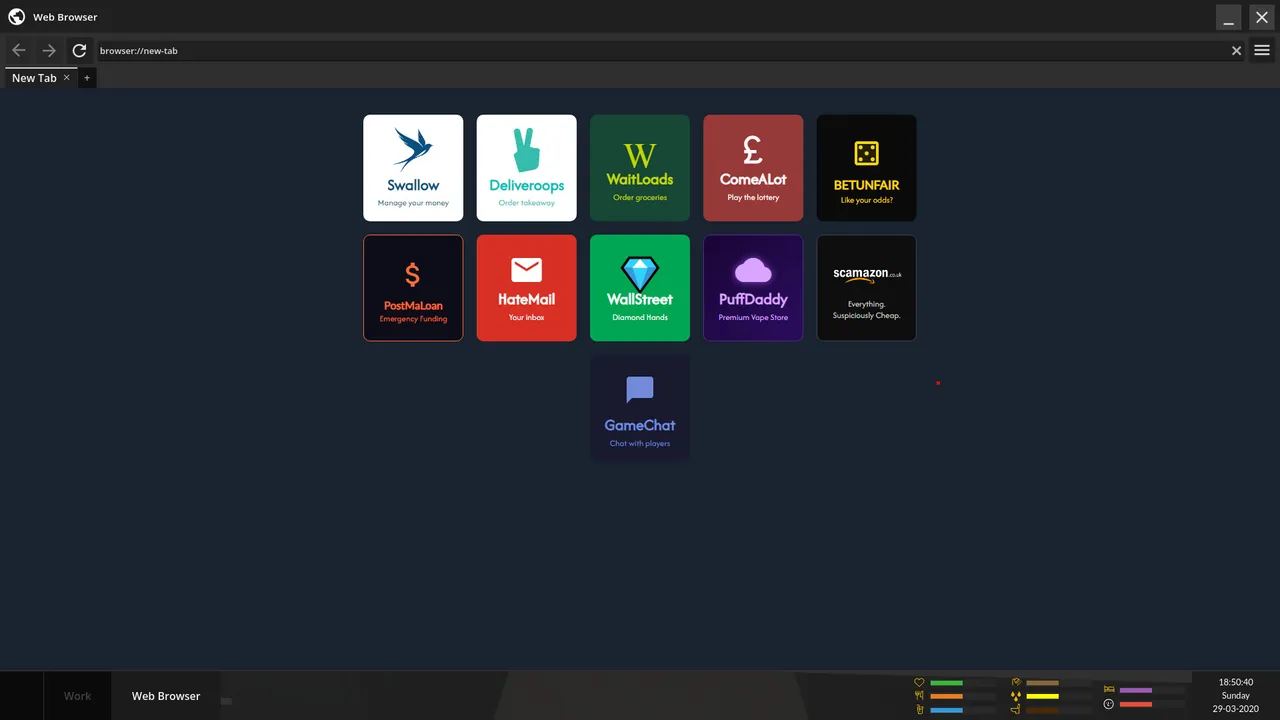Click the fork and knife hunger icon

point(919,696)
